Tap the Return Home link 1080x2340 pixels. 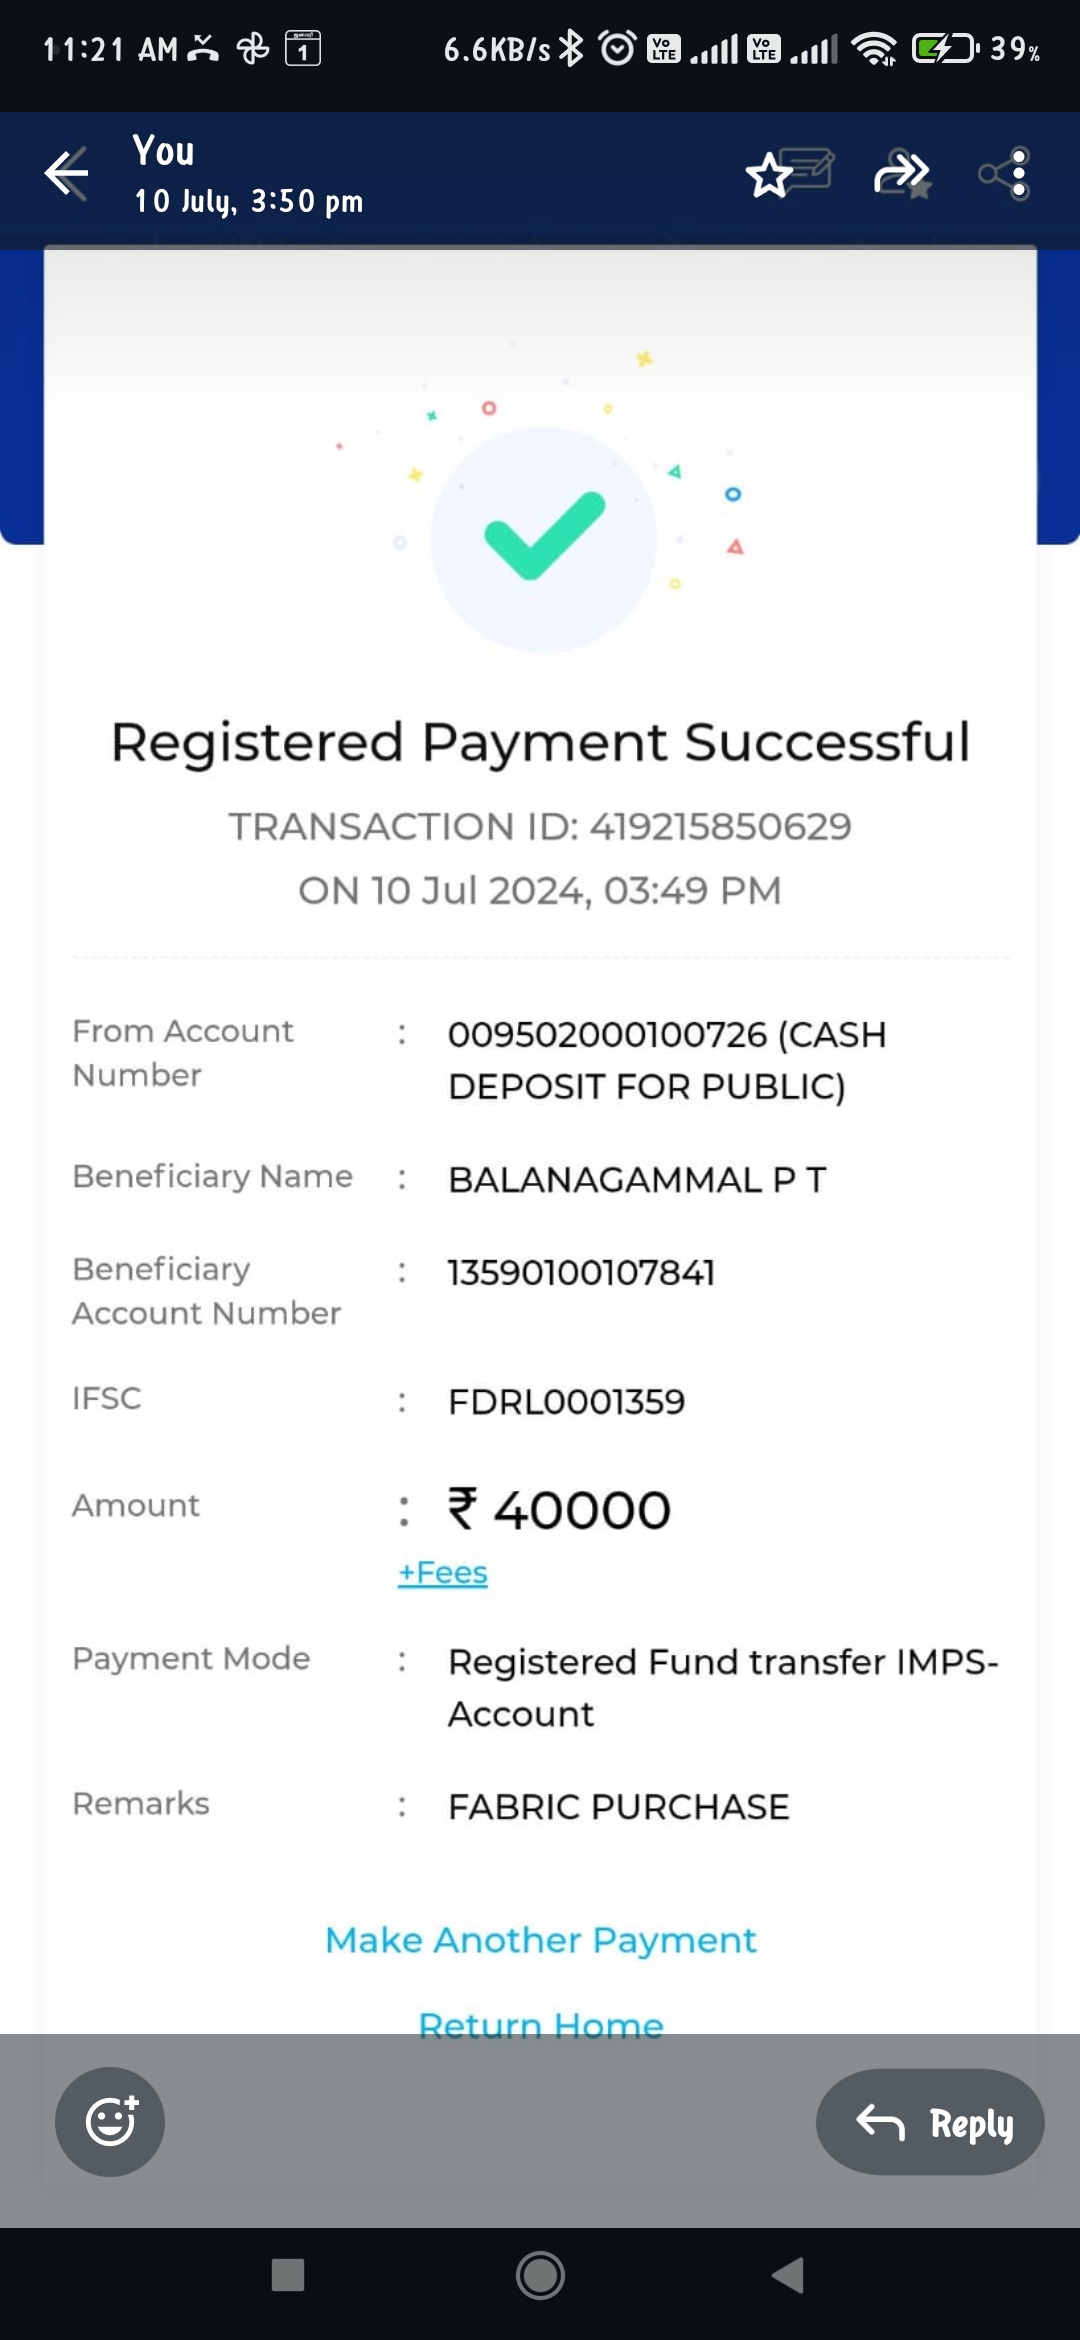click(x=541, y=2024)
